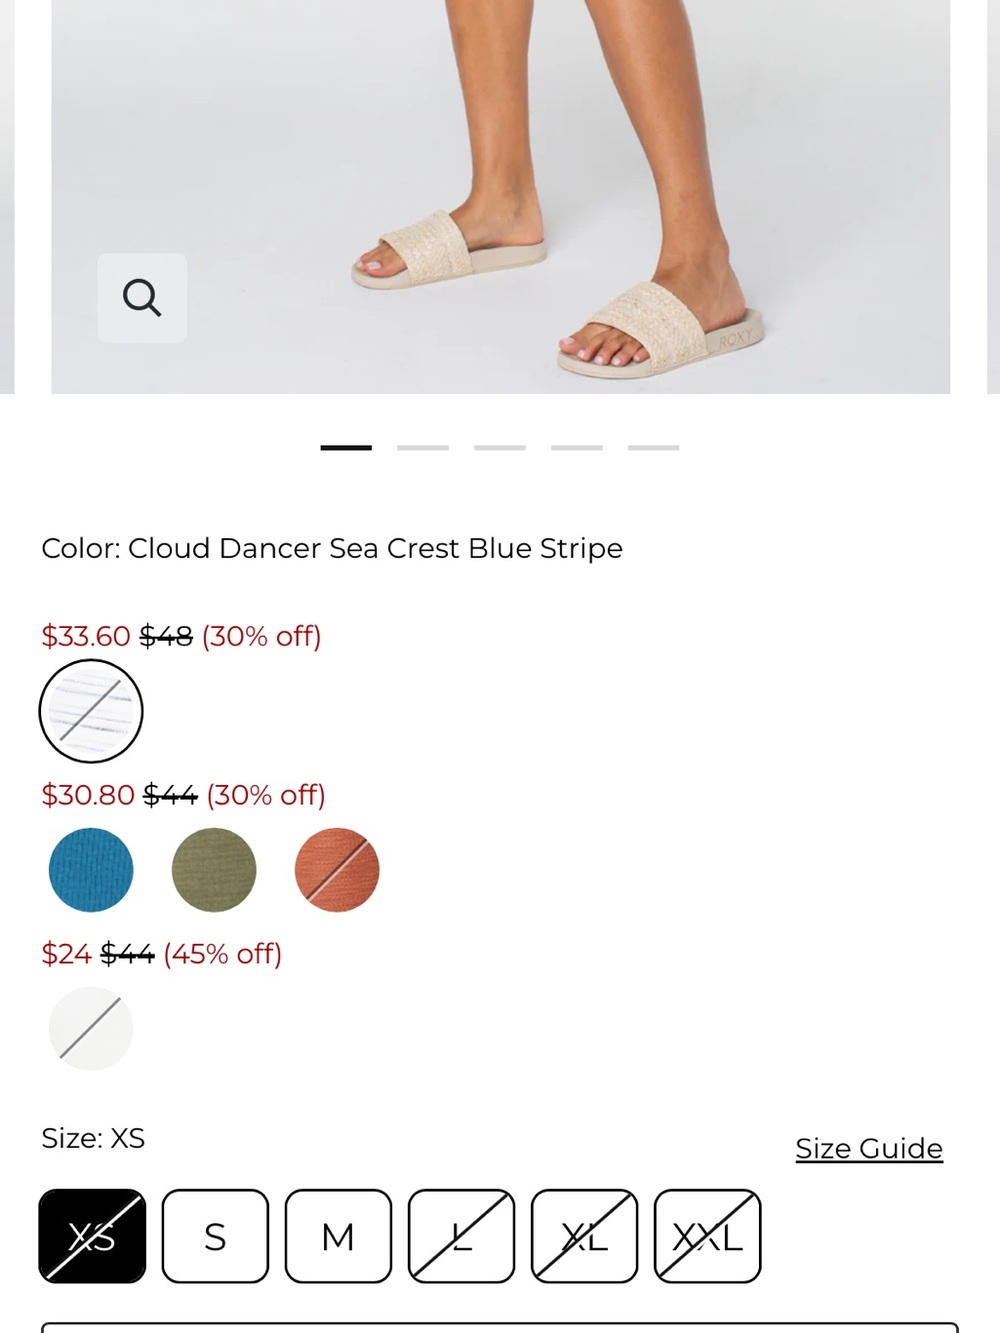Select the unavailable size XXL

707,1236
